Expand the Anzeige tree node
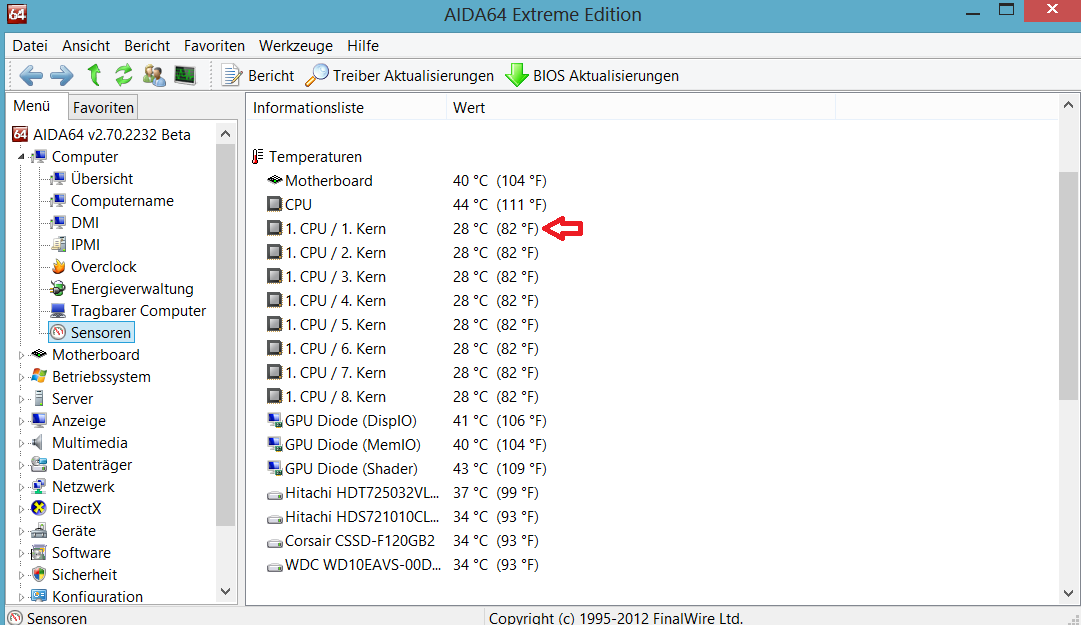 (x=21, y=422)
